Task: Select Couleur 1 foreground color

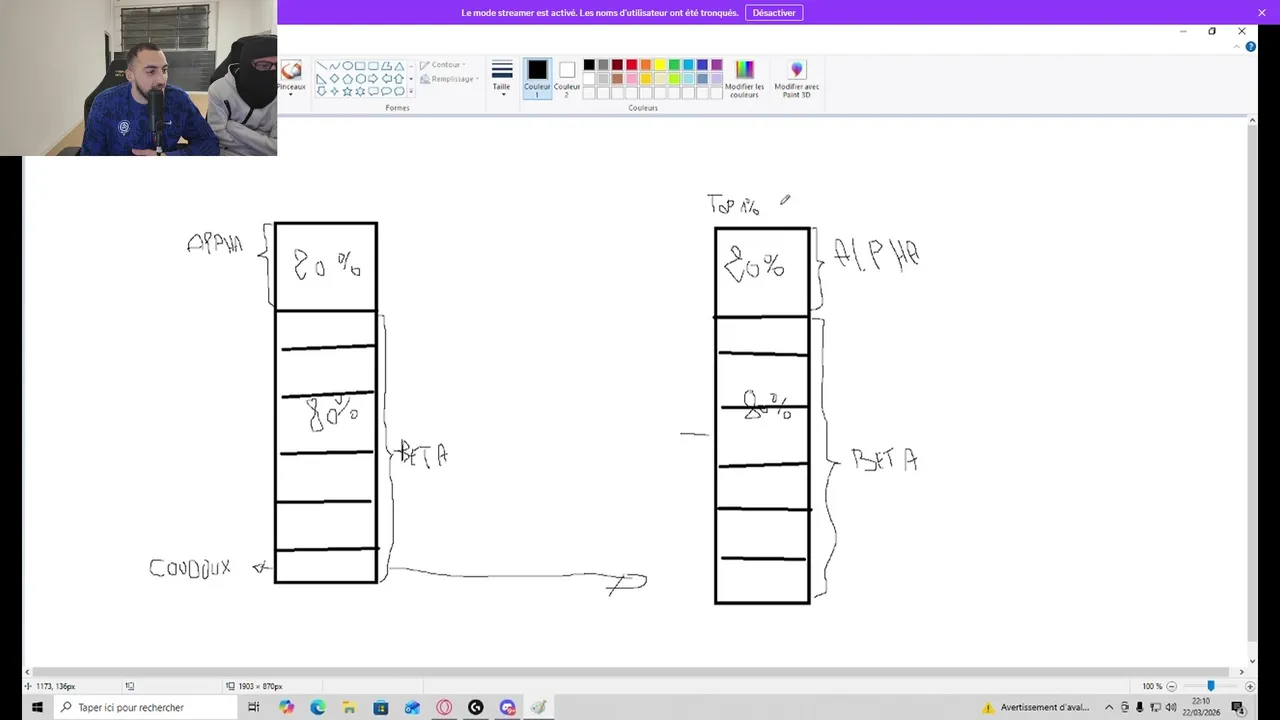Action: coord(537,78)
